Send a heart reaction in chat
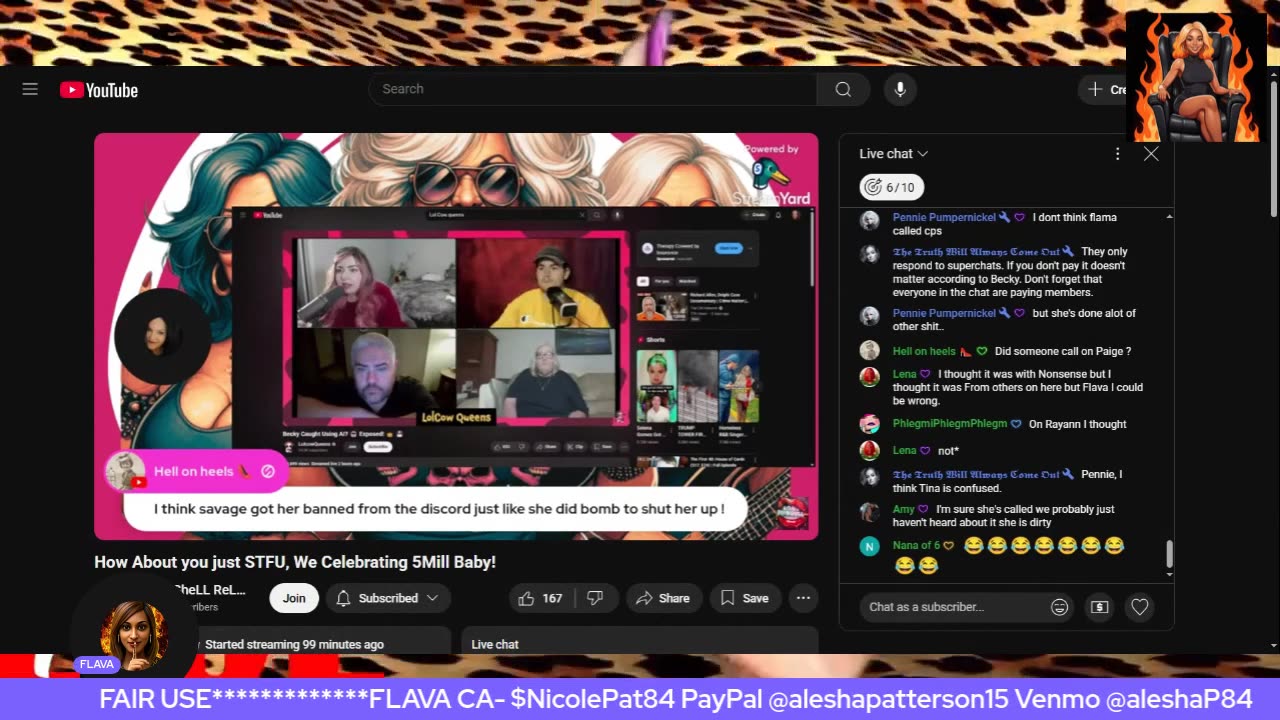Image resolution: width=1280 pixels, height=720 pixels. point(1139,607)
